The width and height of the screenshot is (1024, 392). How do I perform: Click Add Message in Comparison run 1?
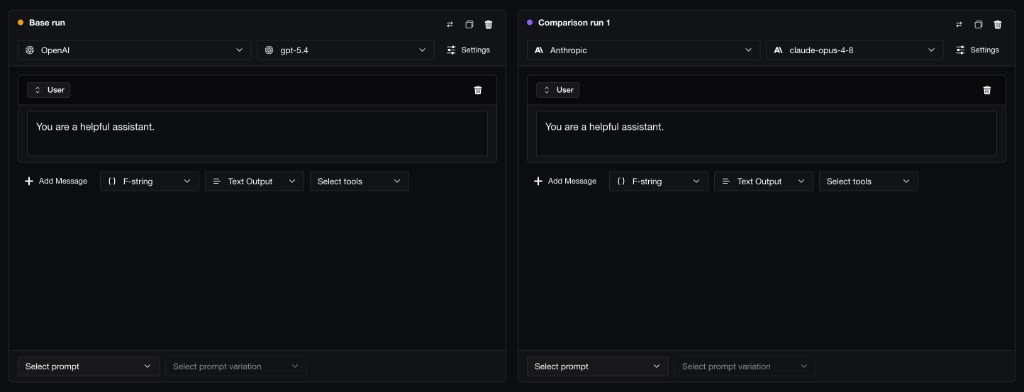pos(565,181)
